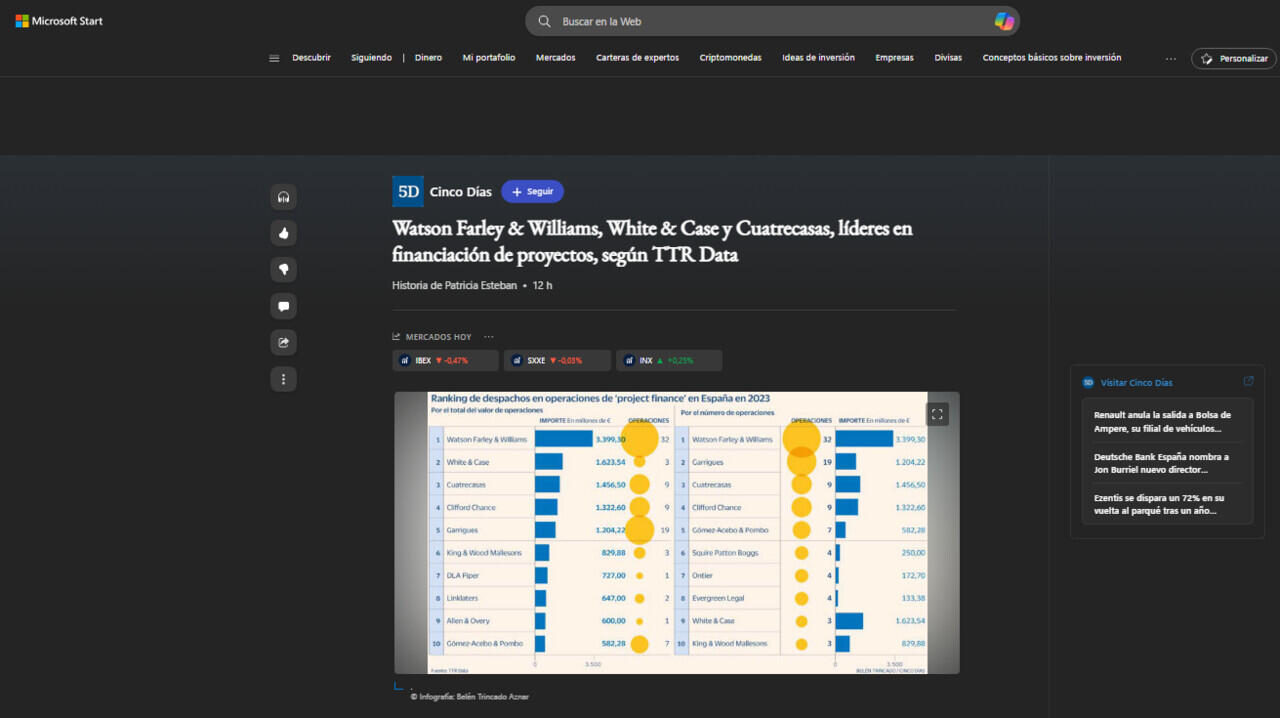Screen dimensions: 1280x718
Task: Open the project finance ranking infographic
Action: pyautogui.click(x=676, y=532)
